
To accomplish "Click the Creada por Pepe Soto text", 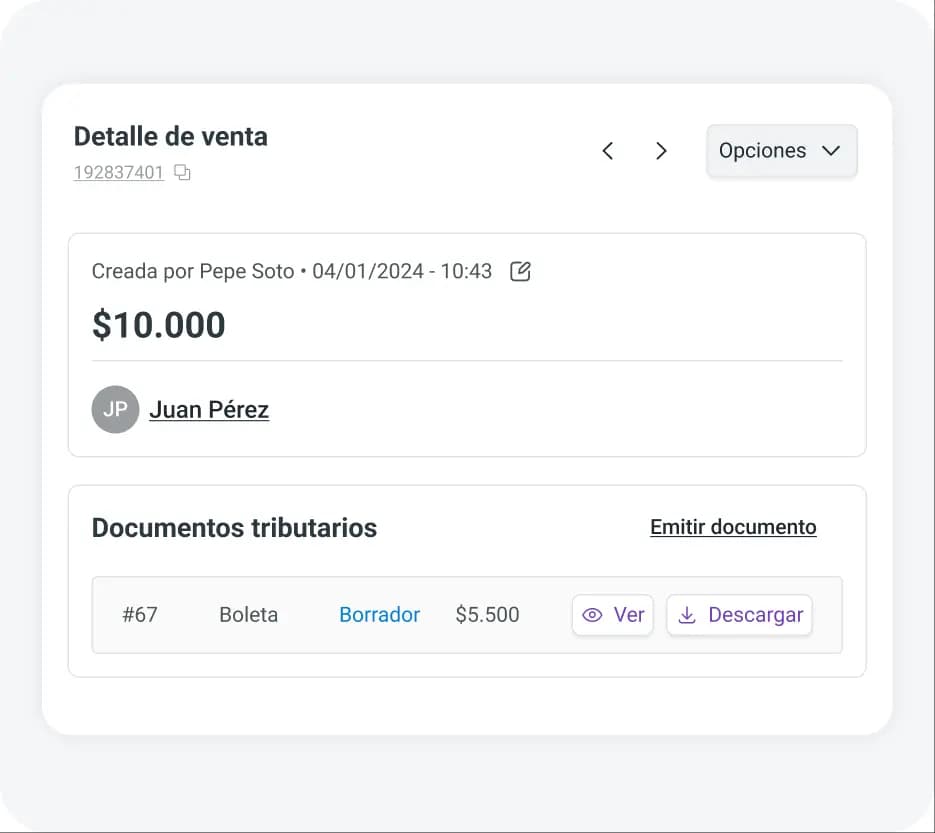I will [193, 271].
